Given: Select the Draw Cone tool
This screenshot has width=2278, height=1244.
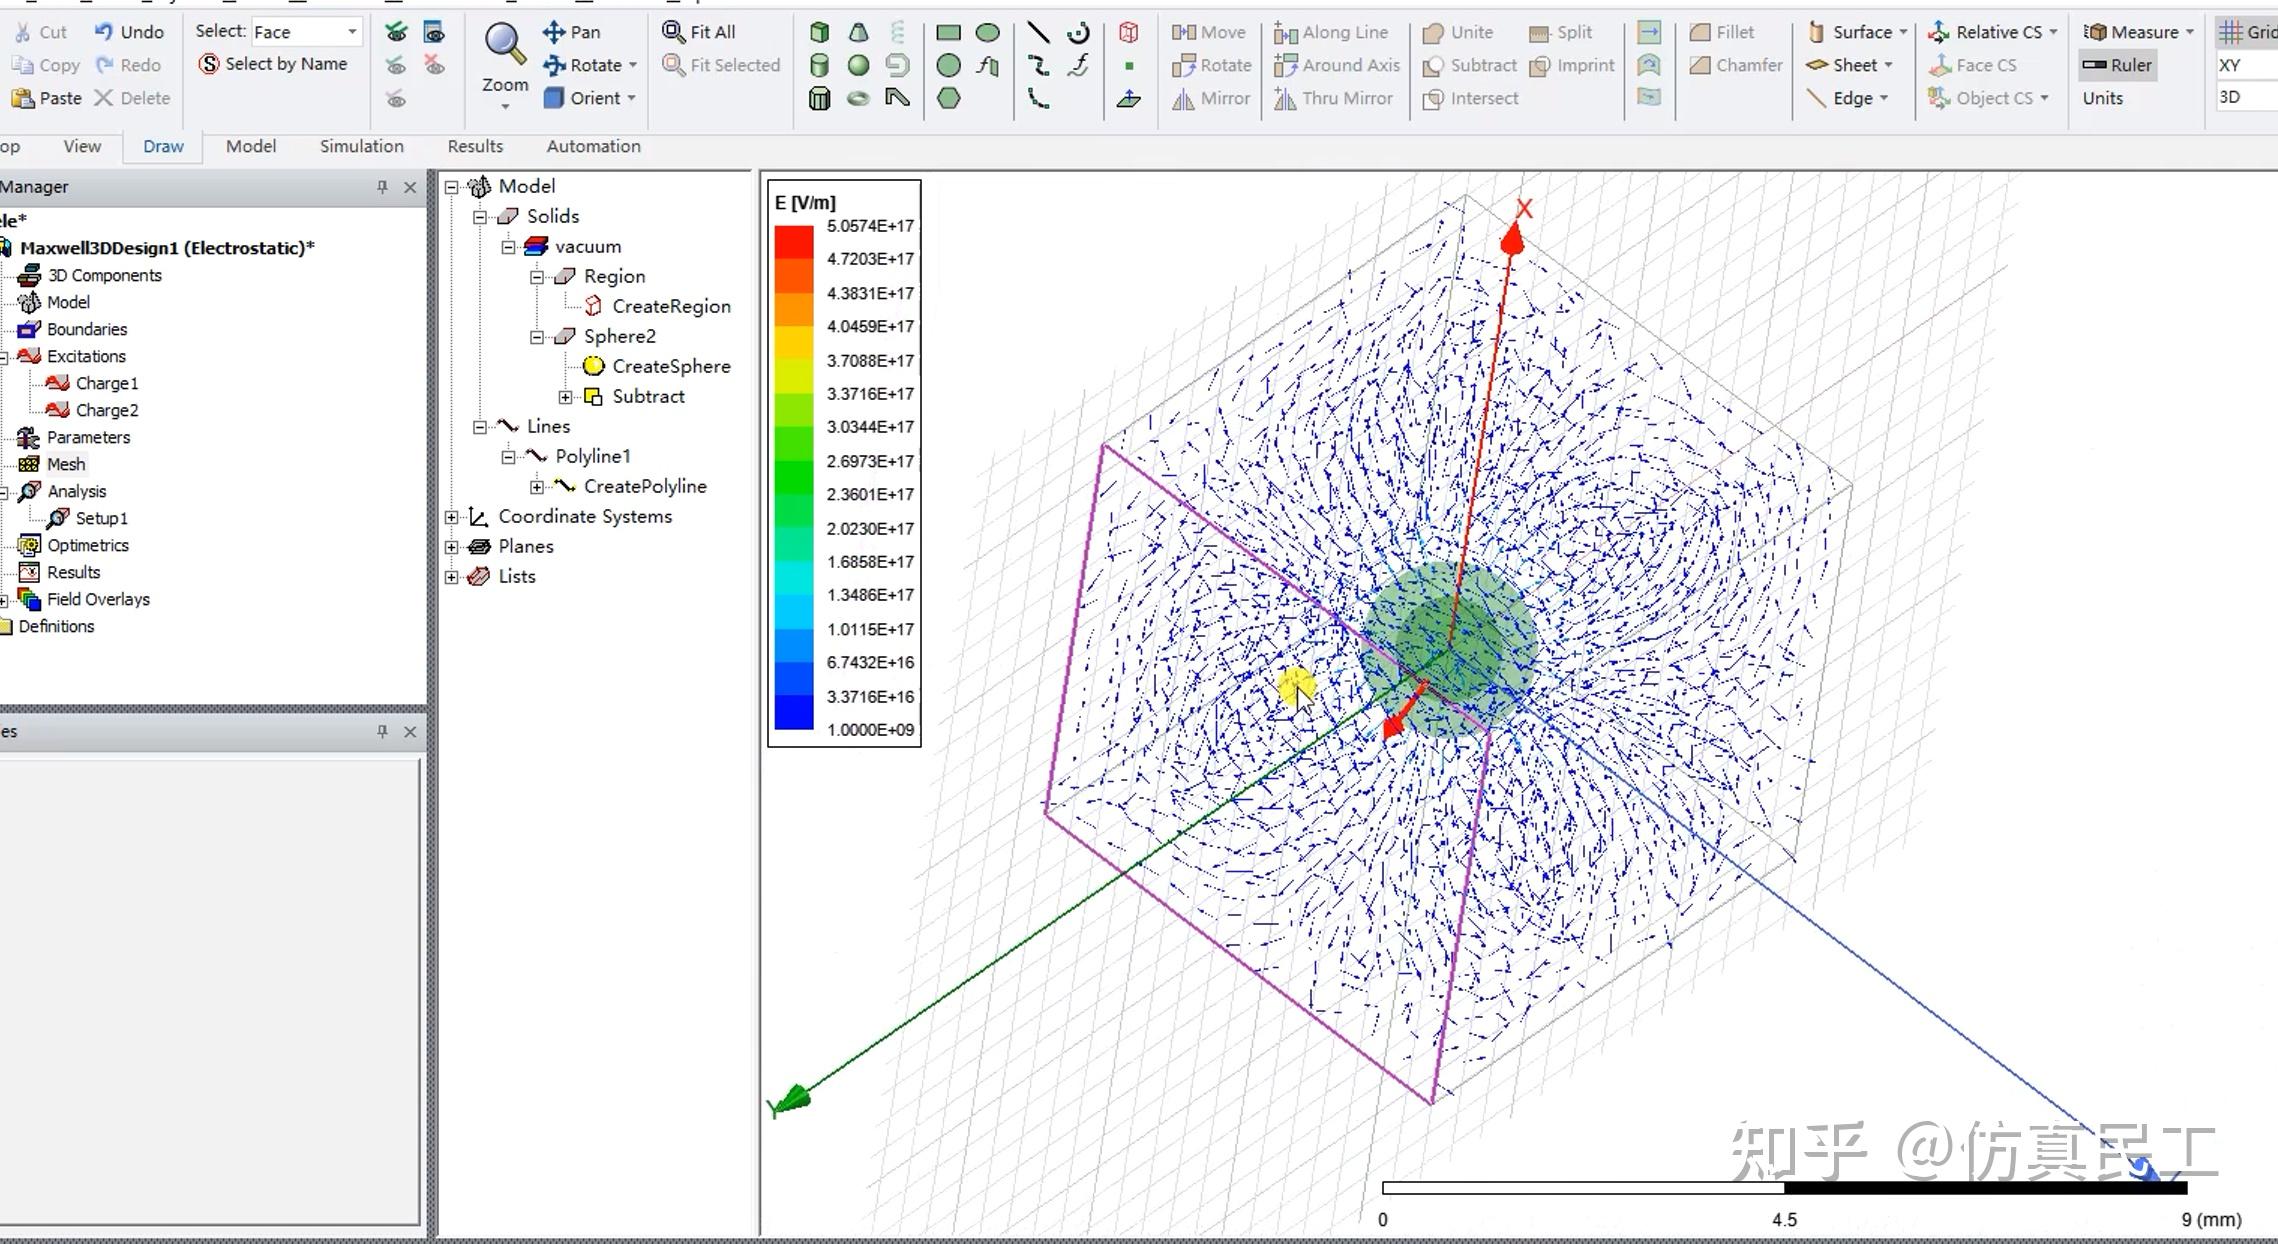Looking at the screenshot, I should [x=858, y=32].
